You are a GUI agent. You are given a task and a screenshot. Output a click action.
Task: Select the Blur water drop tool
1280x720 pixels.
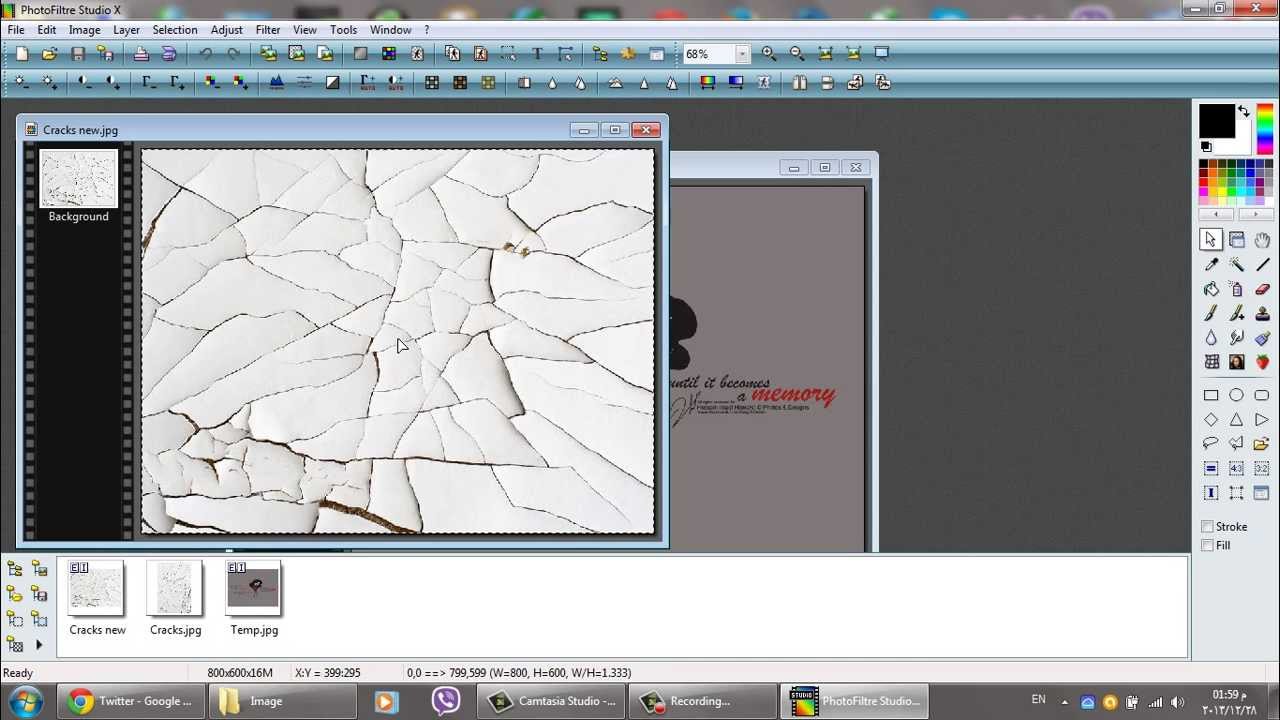[1211, 338]
